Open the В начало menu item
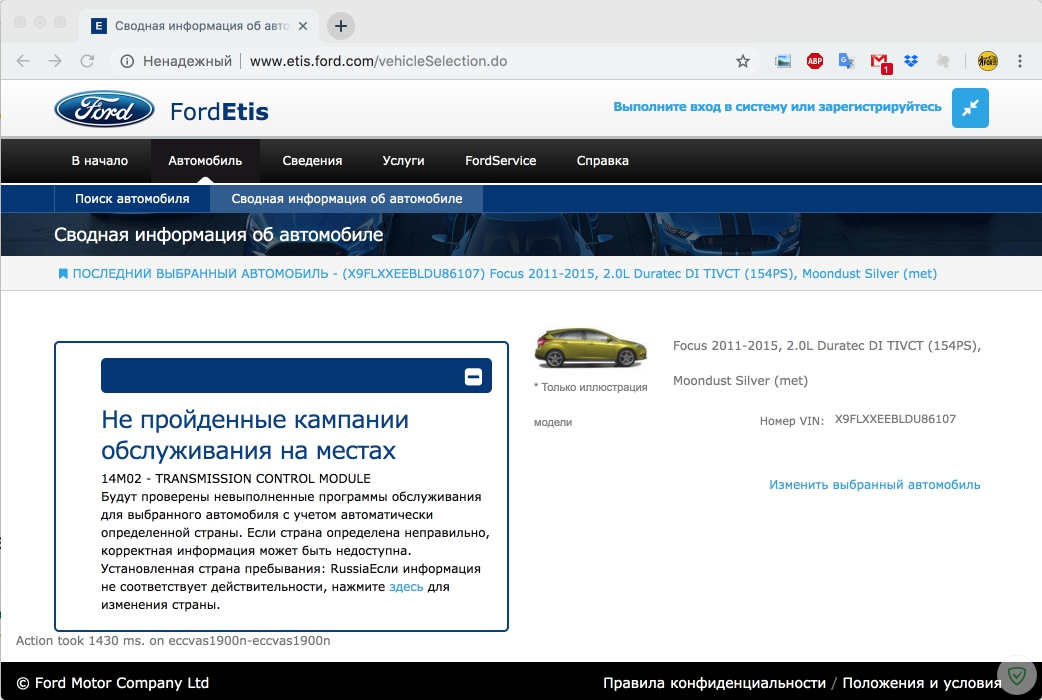Screen dimensions: 1042x700 pyautogui.click(x=100, y=161)
